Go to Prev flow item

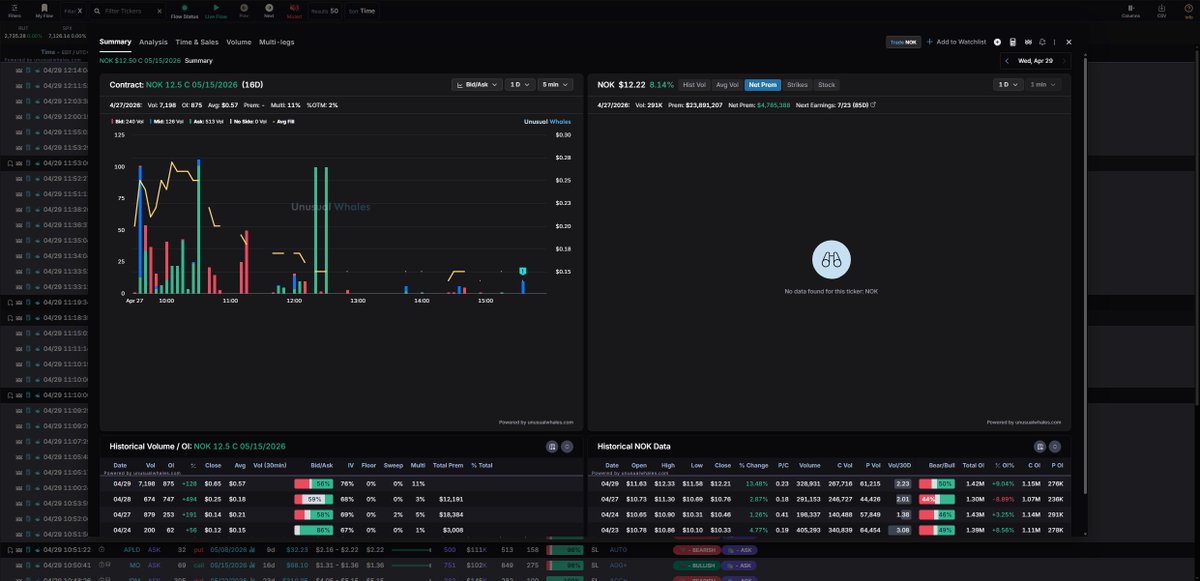(x=244, y=7)
